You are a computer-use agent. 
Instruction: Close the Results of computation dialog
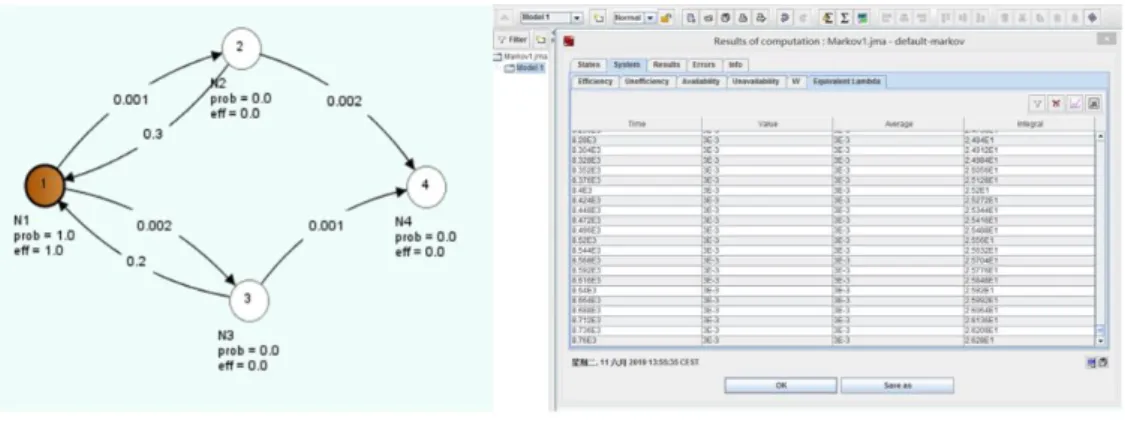1106,39
